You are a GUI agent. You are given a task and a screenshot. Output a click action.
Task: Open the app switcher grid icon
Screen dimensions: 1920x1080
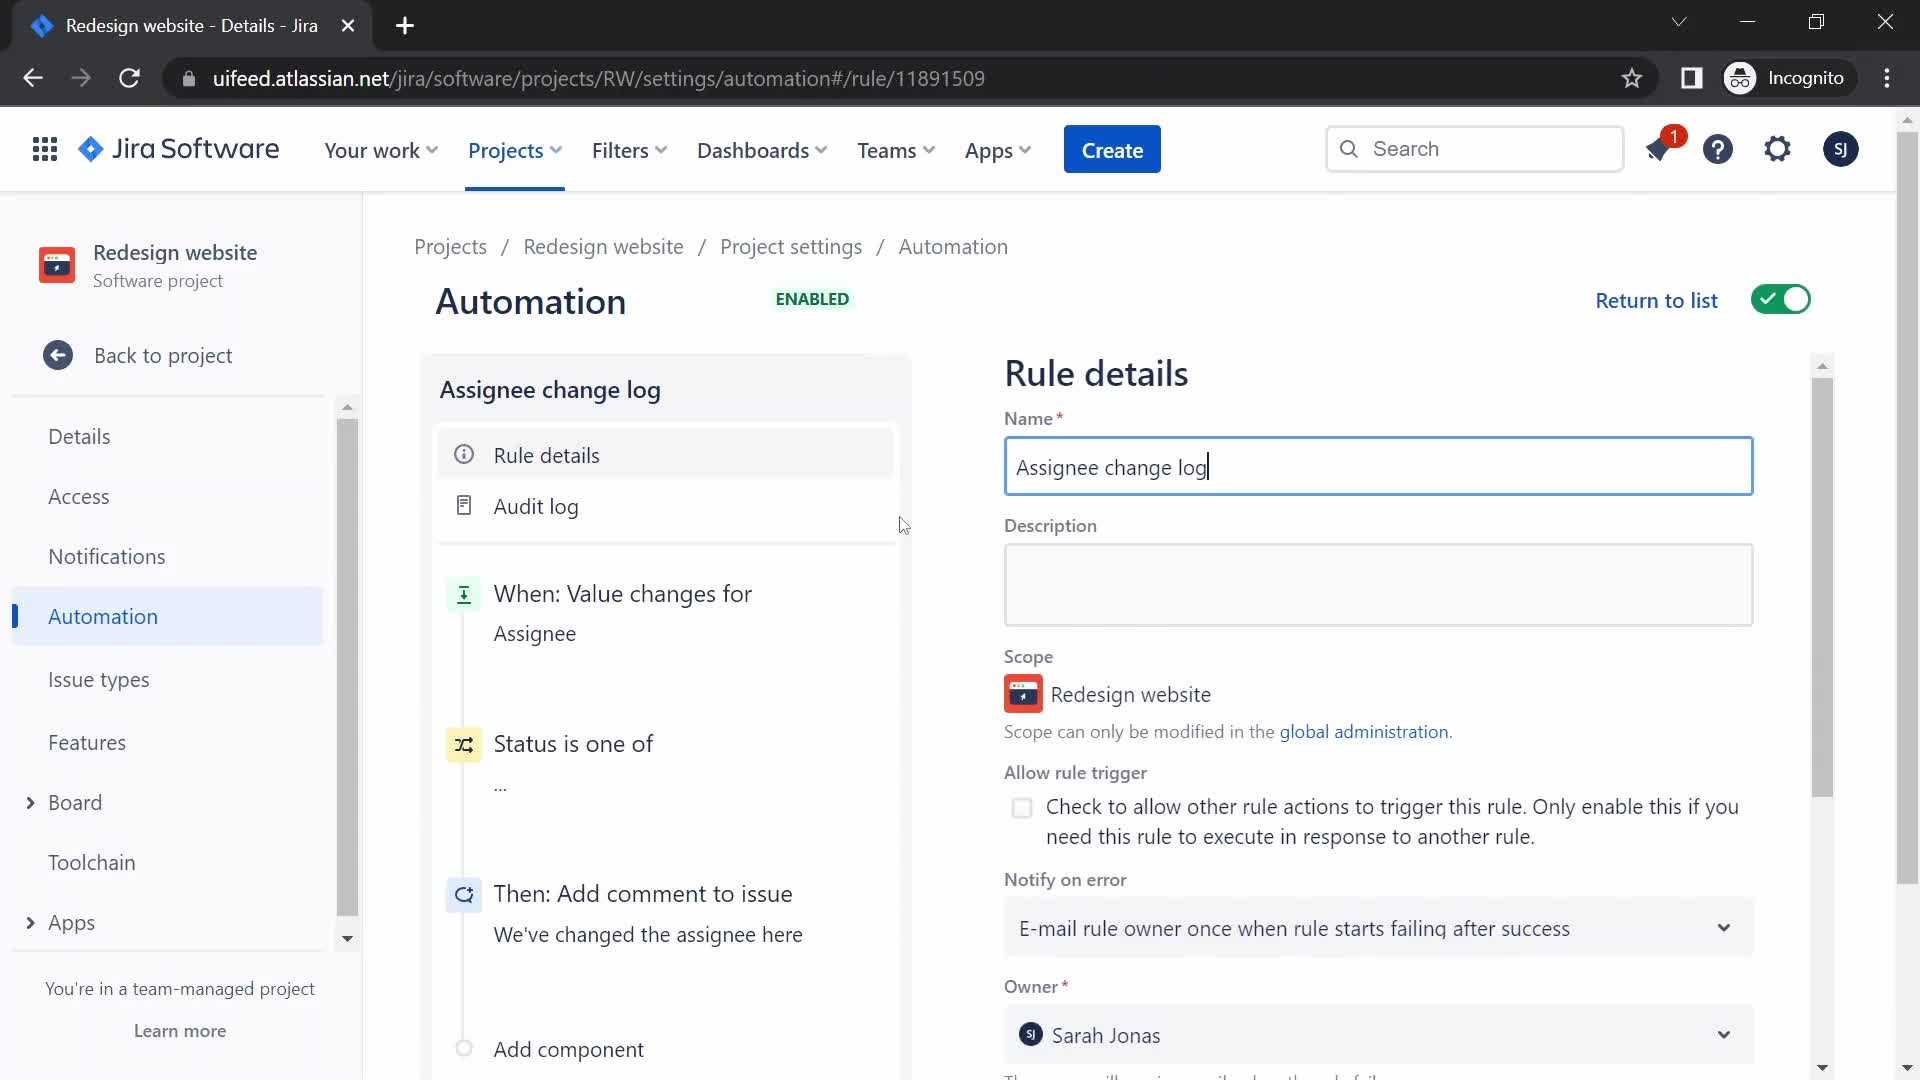[x=45, y=150]
